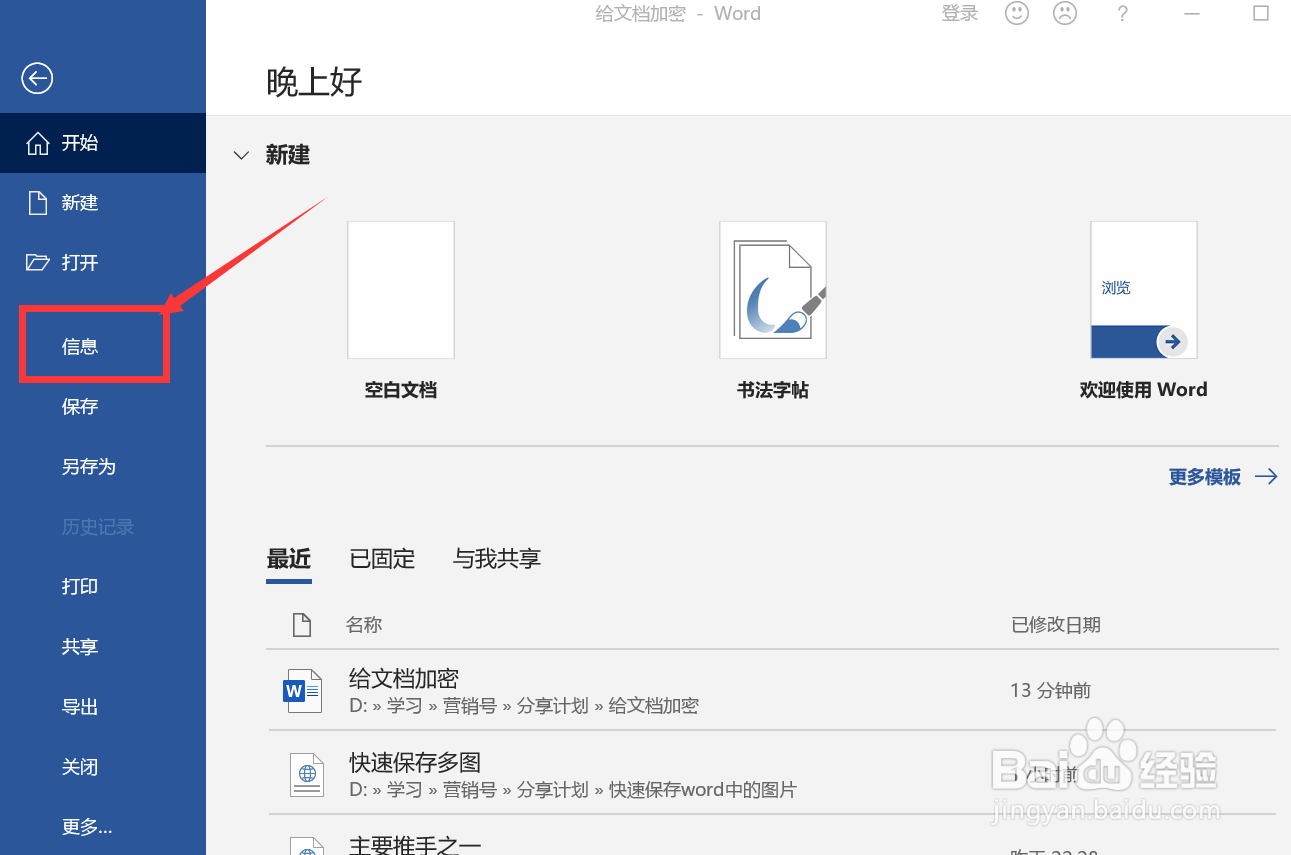Switch to the 已固定 tab
The image size is (1291, 855).
click(x=382, y=559)
